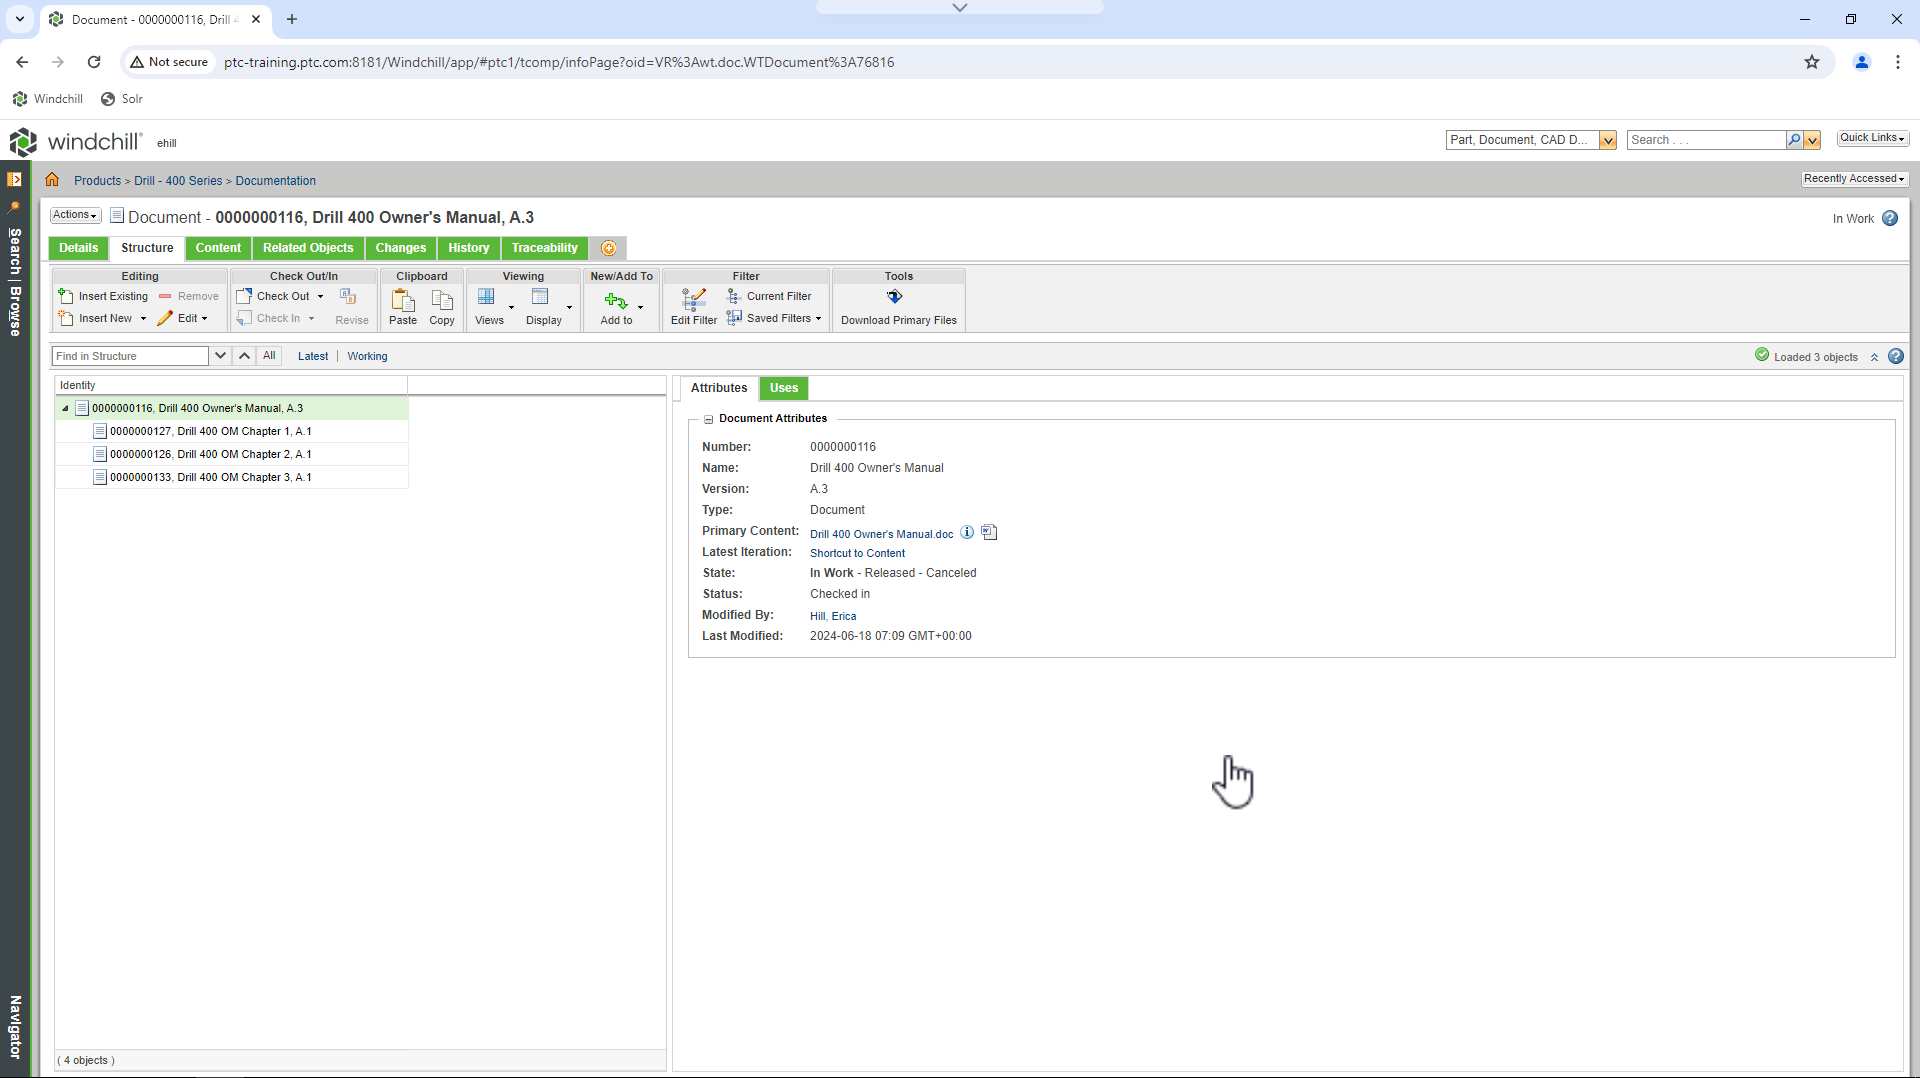Screen dimensions: 1920x1078
Task: Click the Download Primary Files icon
Action: (x=895, y=296)
